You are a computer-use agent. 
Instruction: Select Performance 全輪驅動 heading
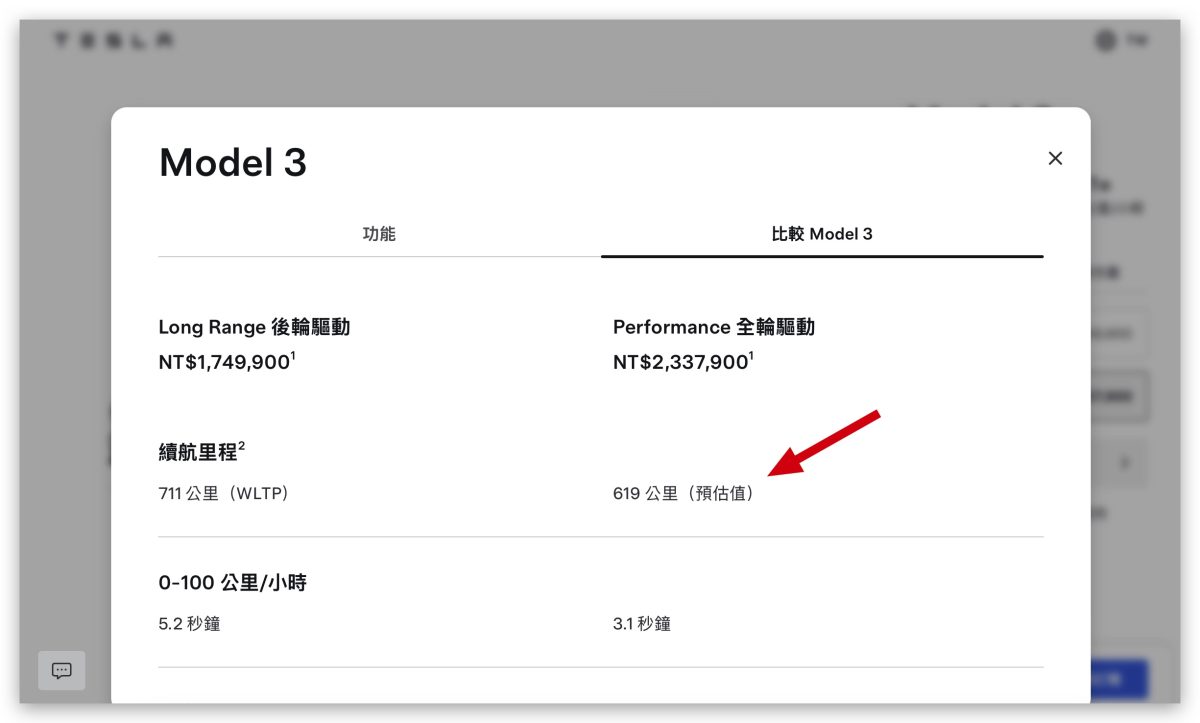[x=714, y=327]
